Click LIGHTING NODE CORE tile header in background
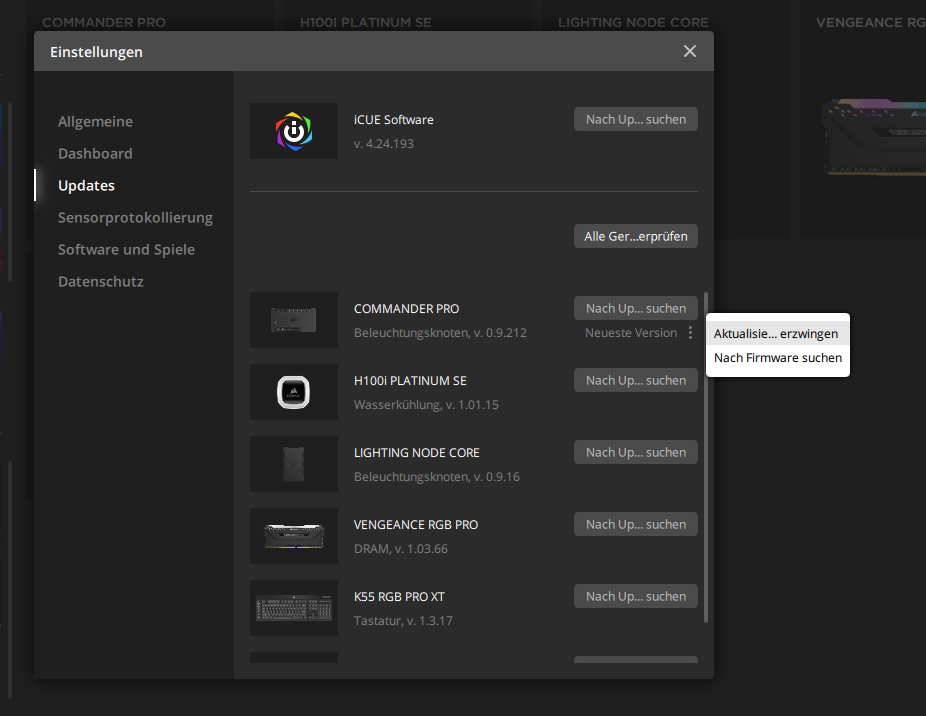The height and width of the screenshot is (716, 926). coord(633,22)
